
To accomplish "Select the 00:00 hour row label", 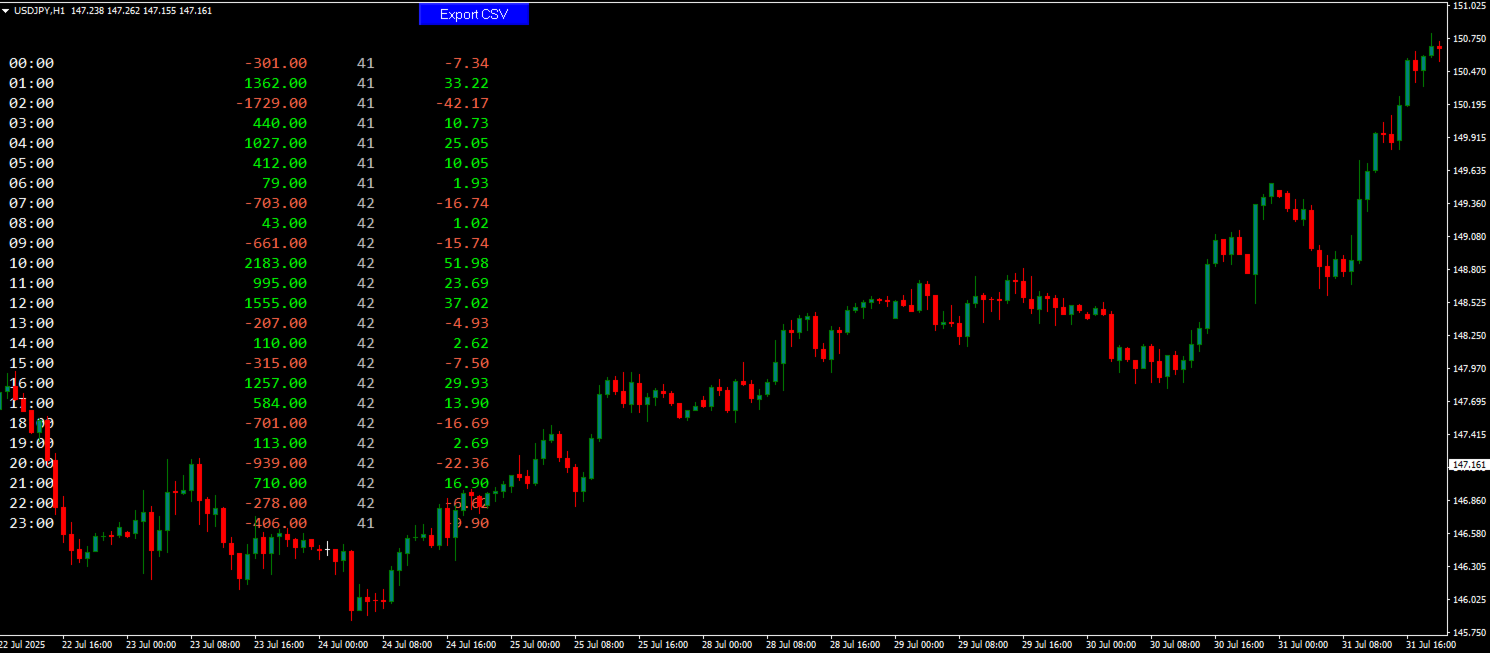I will coord(31,63).
